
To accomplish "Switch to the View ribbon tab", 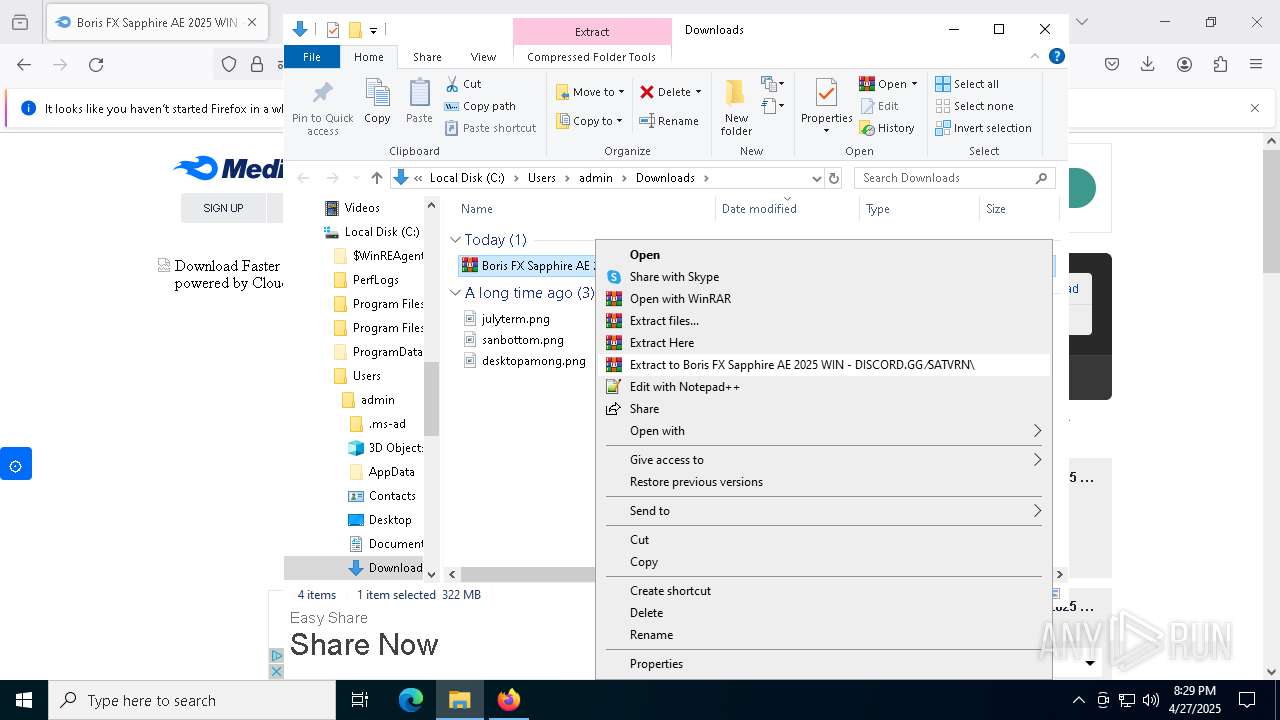I will pyautogui.click(x=483, y=57).
